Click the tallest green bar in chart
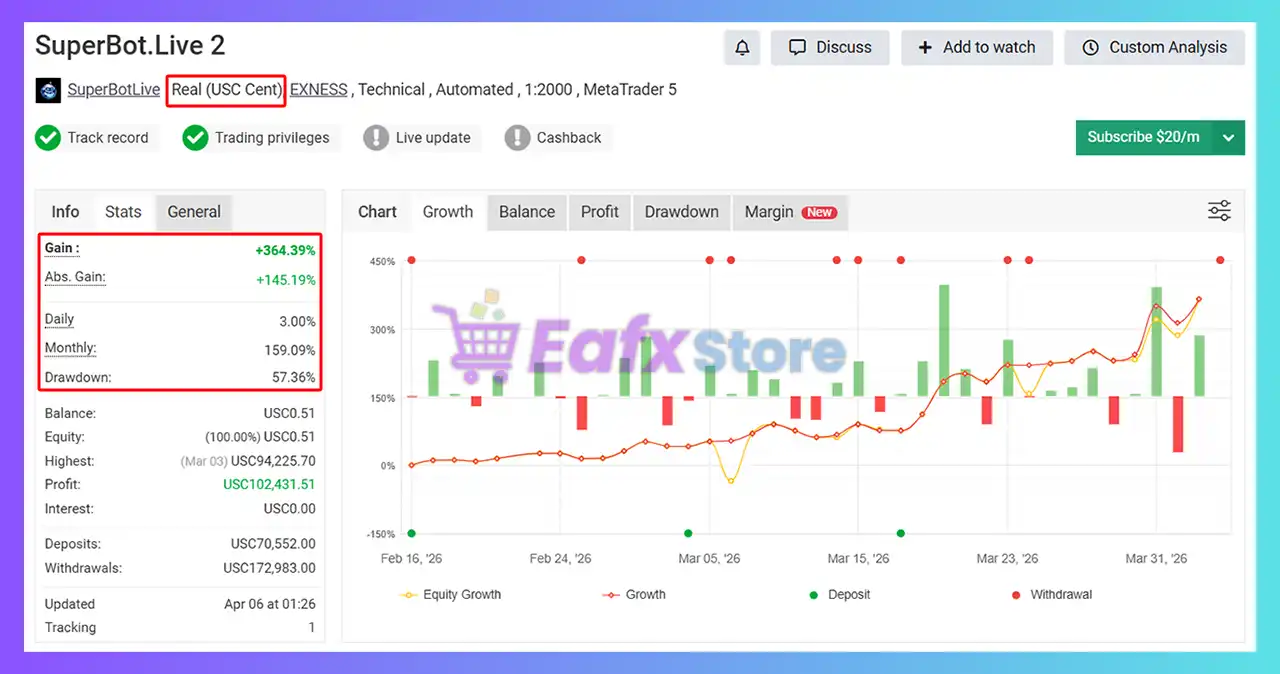Image resolution: width=1280 pixels, height=674 pixels. click(943, 340)
